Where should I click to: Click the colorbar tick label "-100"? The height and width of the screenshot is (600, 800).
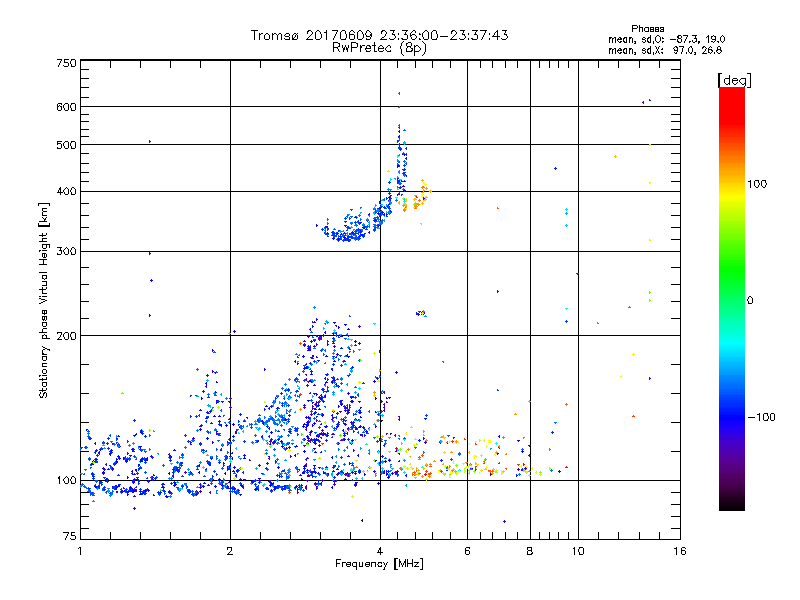click(761, 417)
